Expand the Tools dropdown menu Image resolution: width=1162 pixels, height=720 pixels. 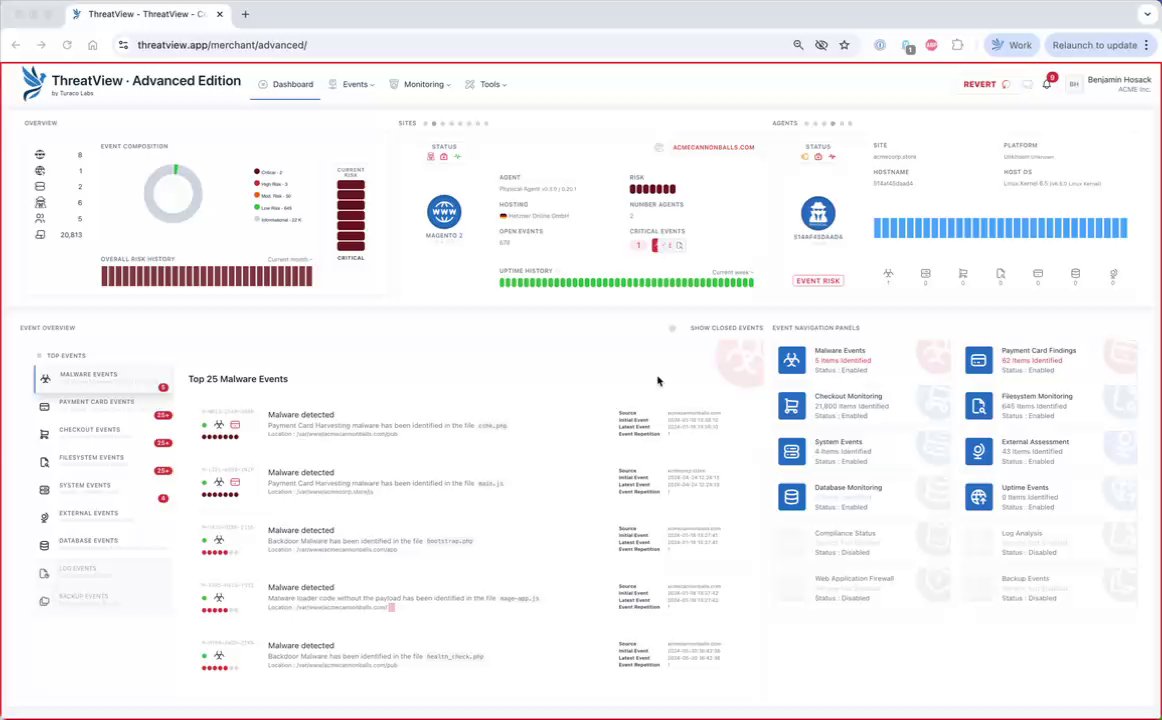pos(486,84)
